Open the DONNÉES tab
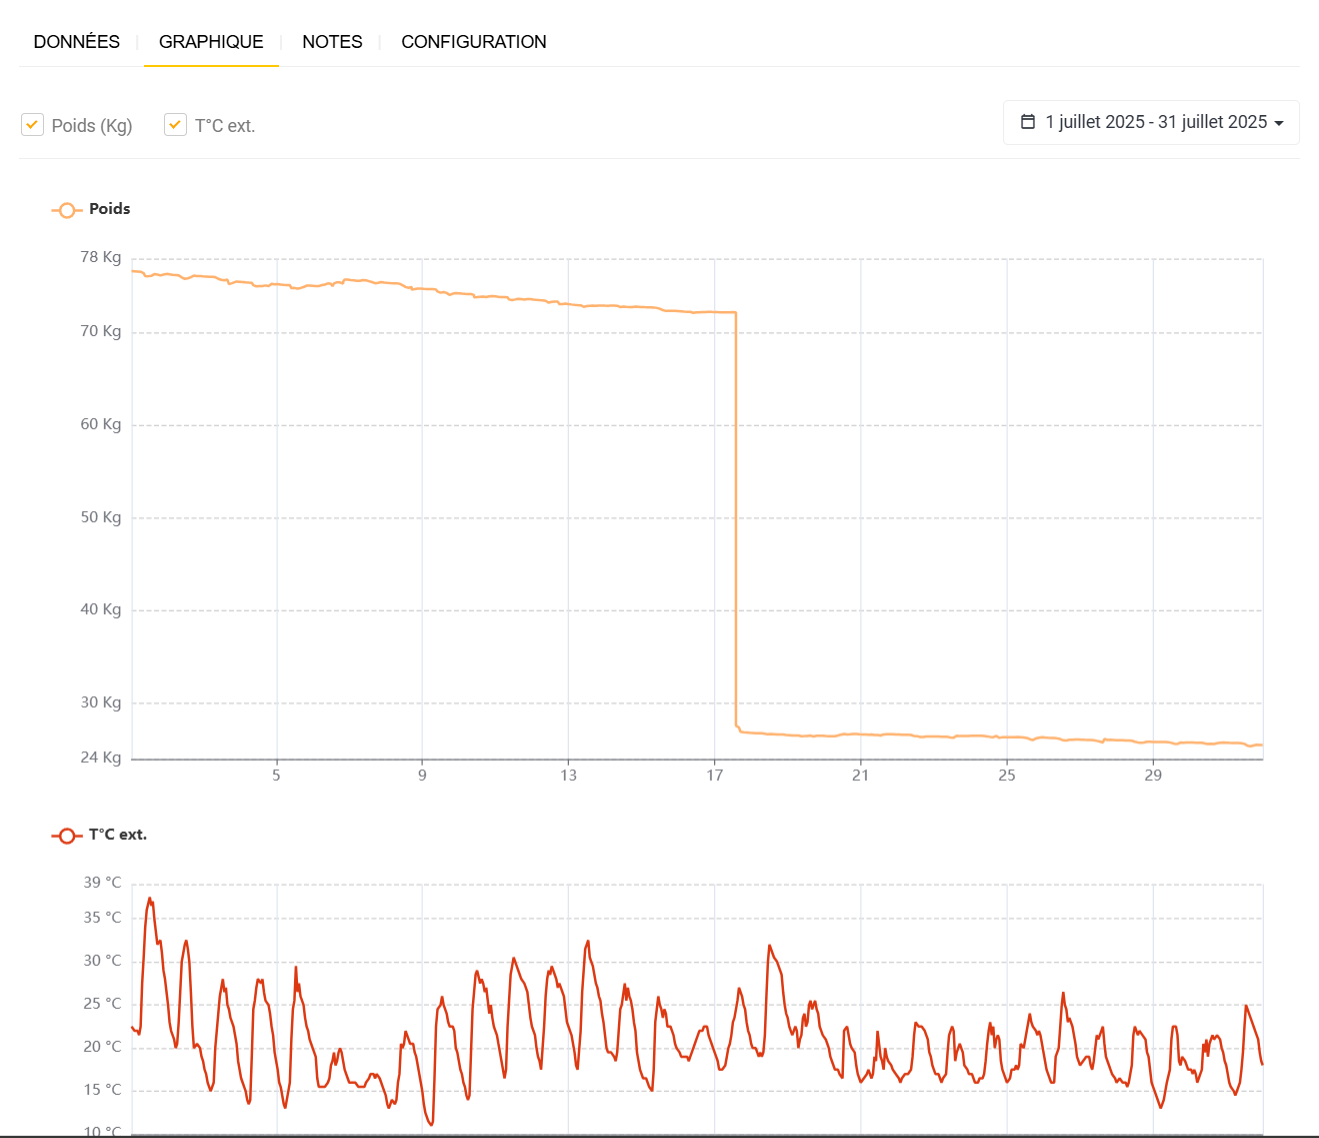1319x1138 pixels. pos(77,42)
